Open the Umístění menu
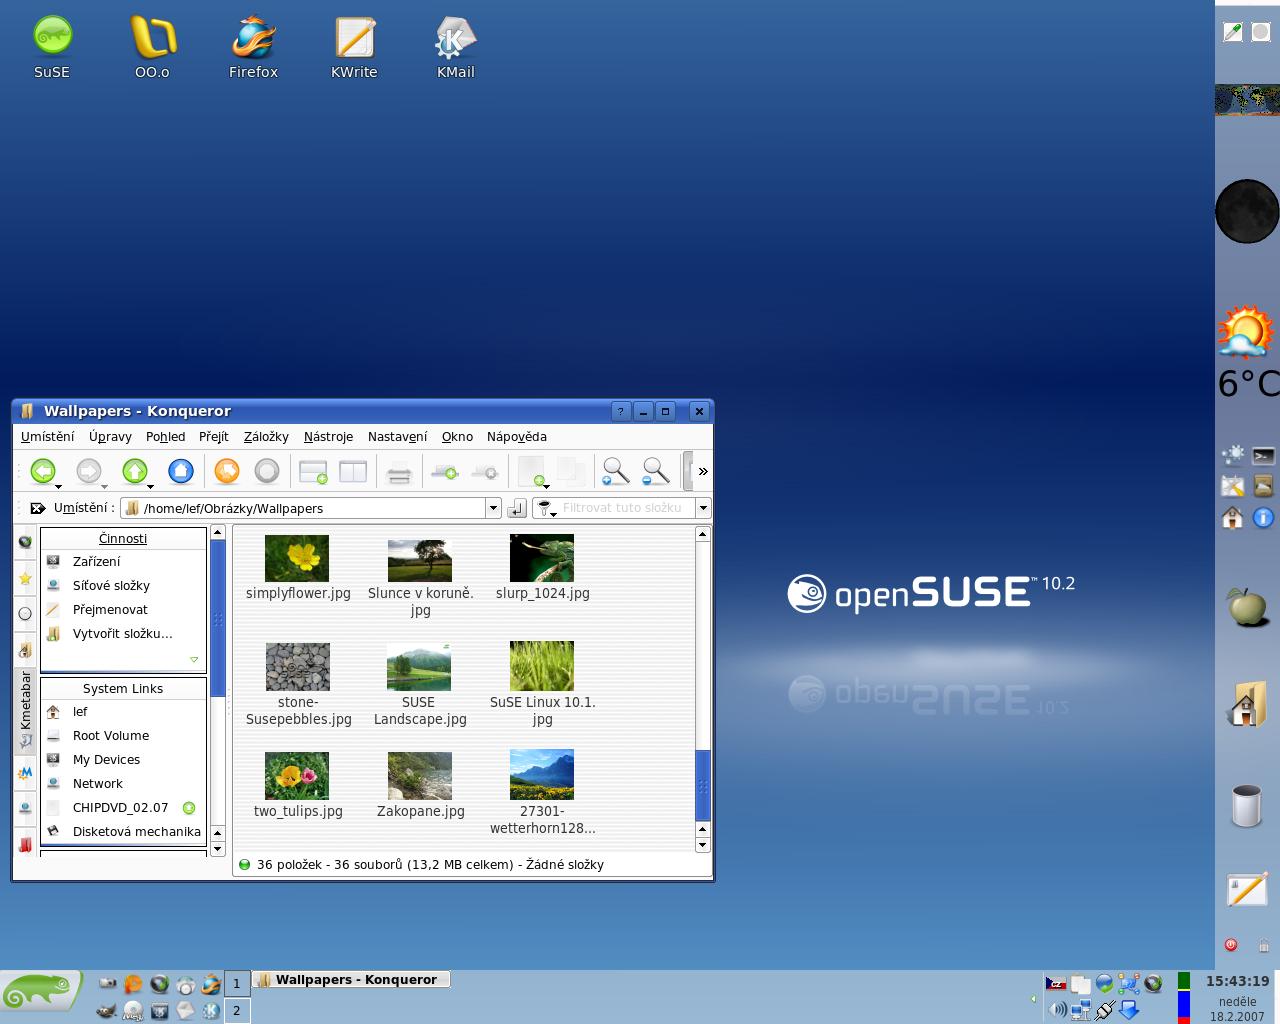1280x1024 pixels. click(47, 436)
